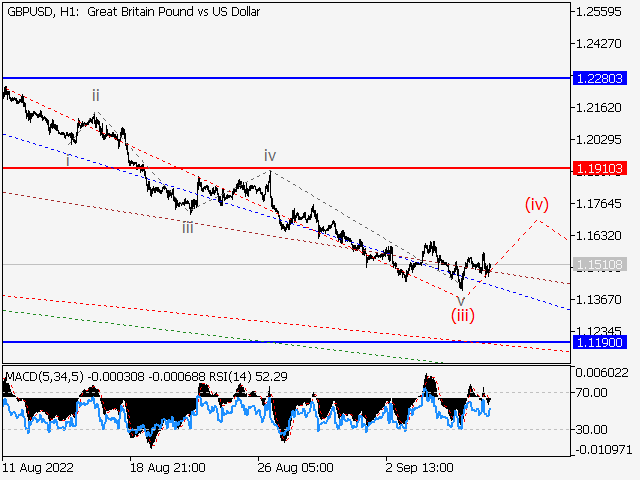This screenshot has width=640, height=480.
Task: Click the MACD value -0.000308
Action: [x=116, y=376]
